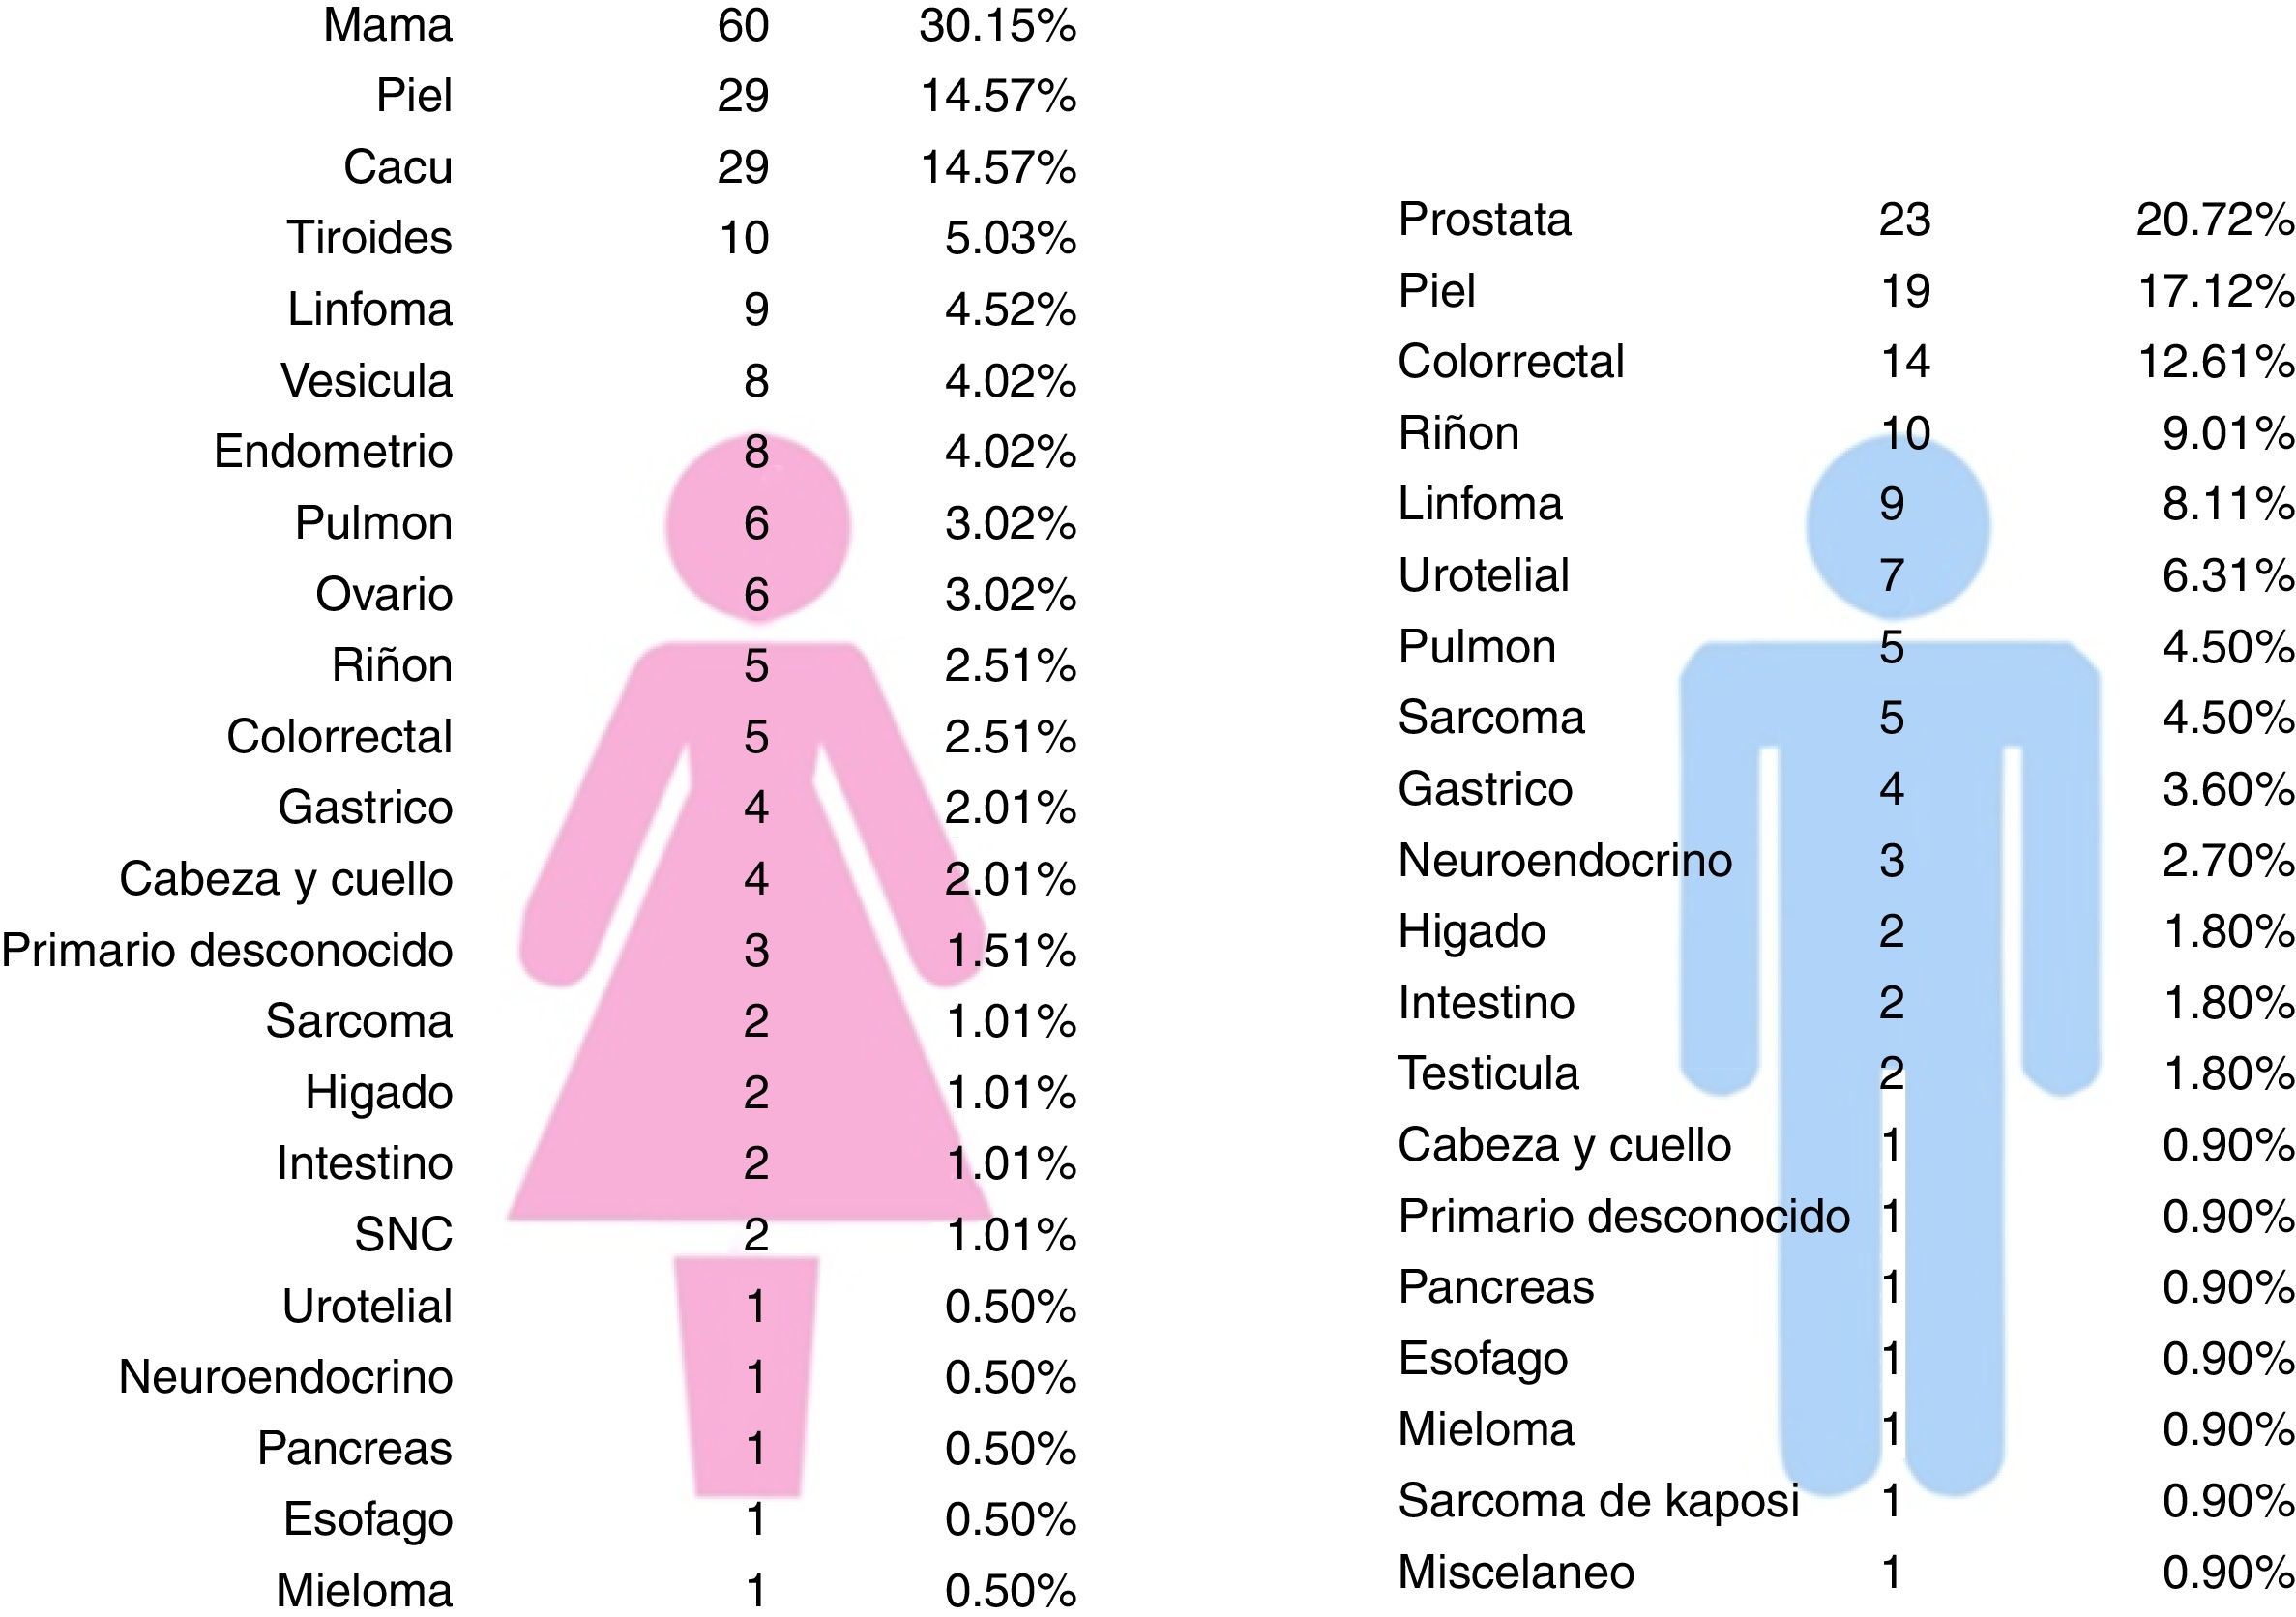The height and width of the screenshot is (1617, 2296).
Task: Click the 20.72% percentage value
Action: [x=2214, y=219]
